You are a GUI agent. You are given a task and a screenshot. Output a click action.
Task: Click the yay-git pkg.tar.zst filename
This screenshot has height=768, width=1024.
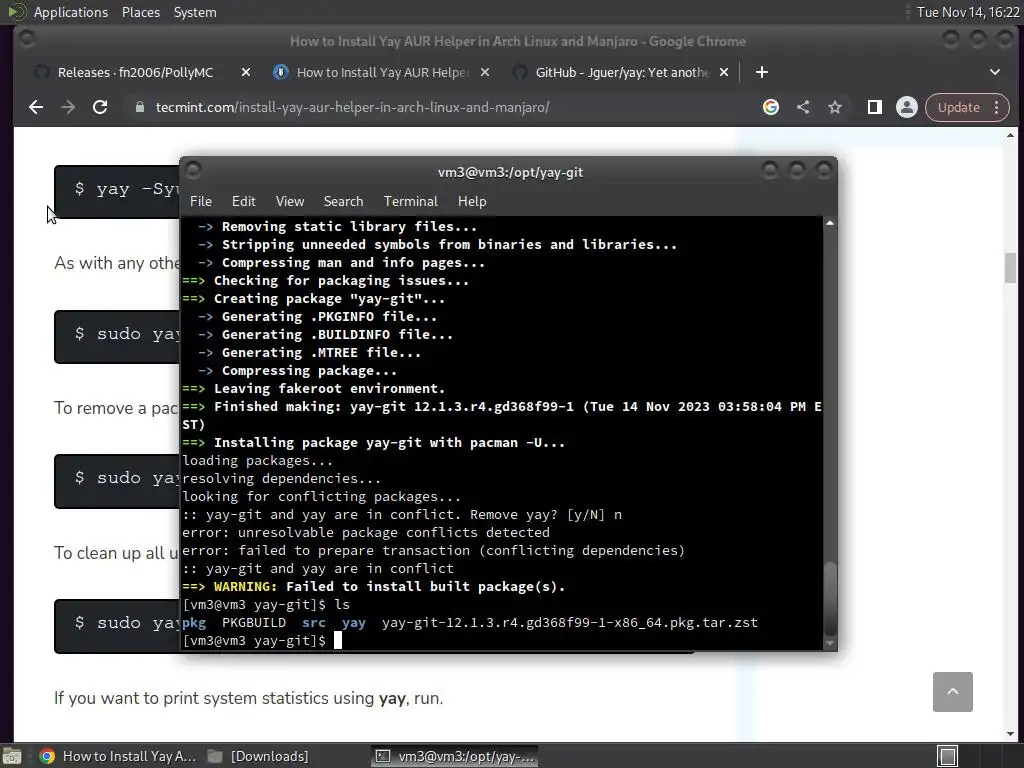[x=569, y=622]
